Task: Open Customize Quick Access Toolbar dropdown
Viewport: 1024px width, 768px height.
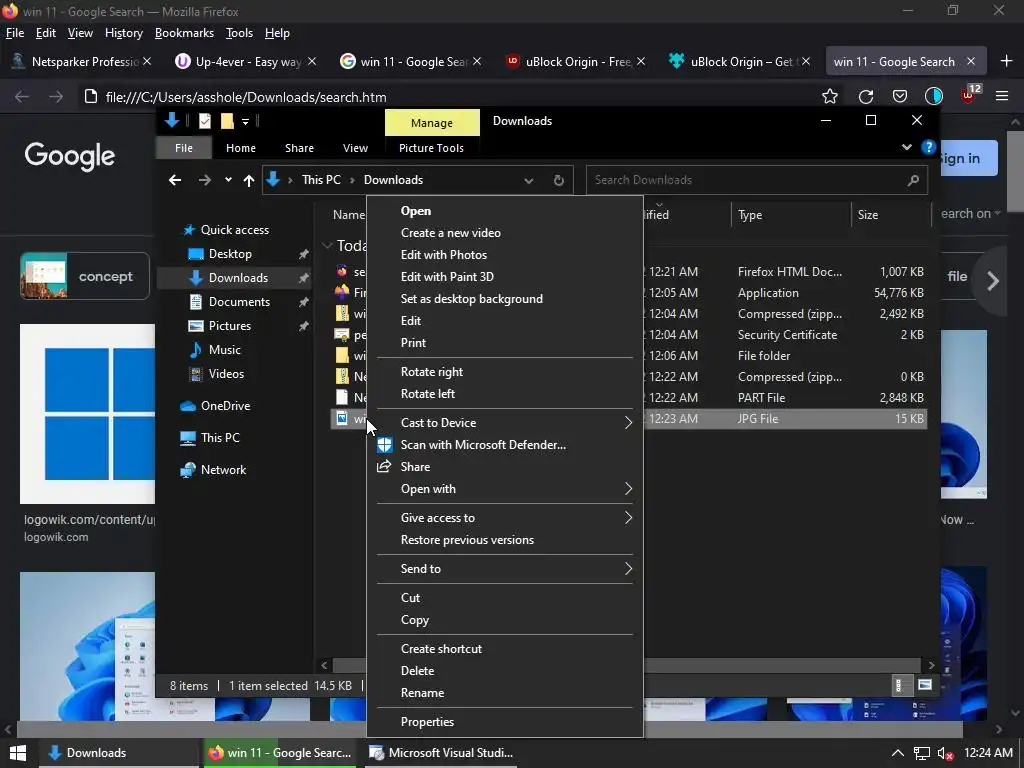Action: point(246,121)
